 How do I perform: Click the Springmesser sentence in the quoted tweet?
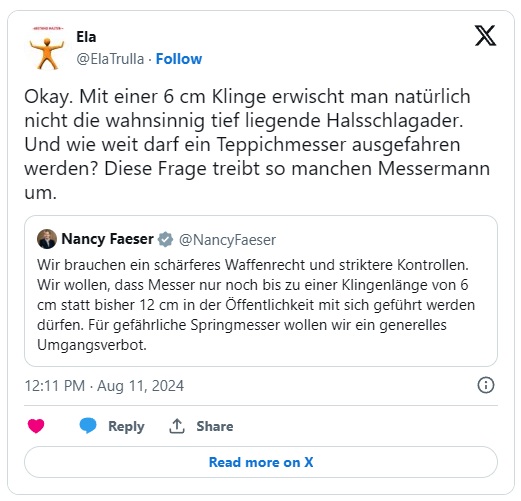(242, 335)
